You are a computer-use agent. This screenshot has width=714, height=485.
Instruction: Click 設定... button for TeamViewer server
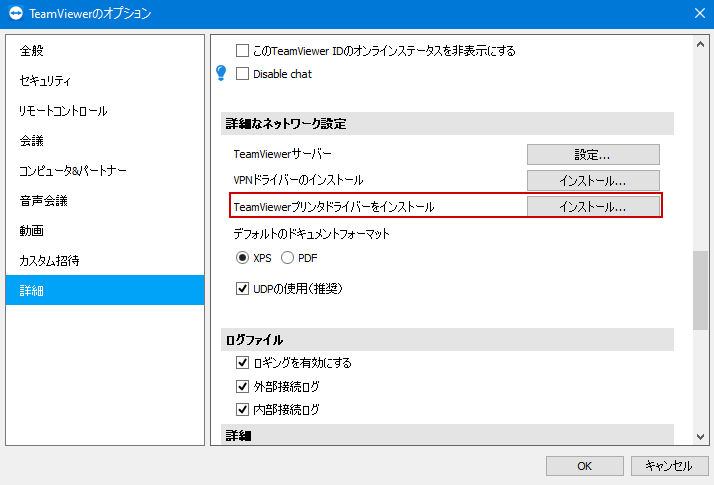(593, 154)
